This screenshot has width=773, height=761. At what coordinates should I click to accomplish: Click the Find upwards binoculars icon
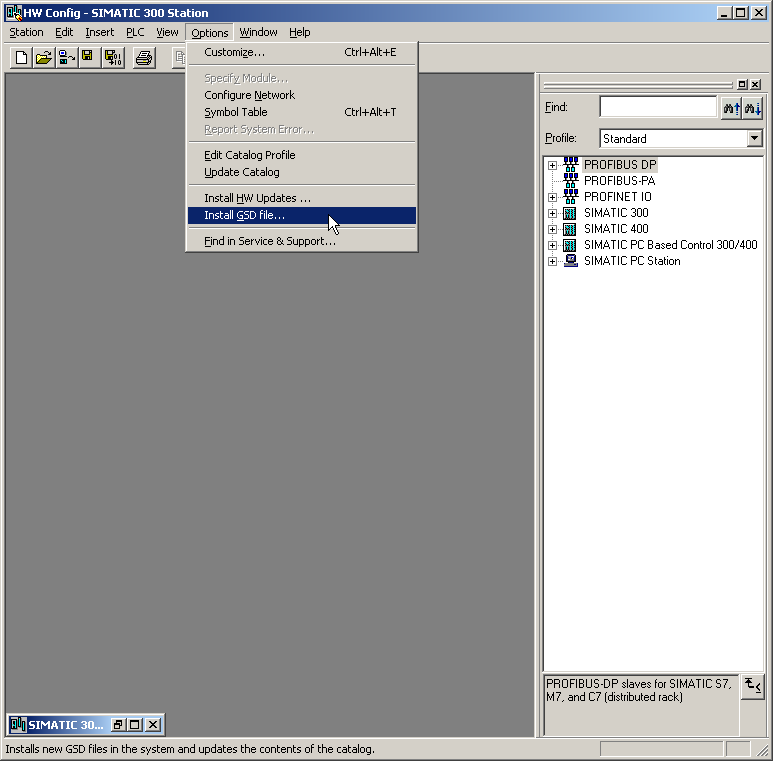[x=731, y=108]
